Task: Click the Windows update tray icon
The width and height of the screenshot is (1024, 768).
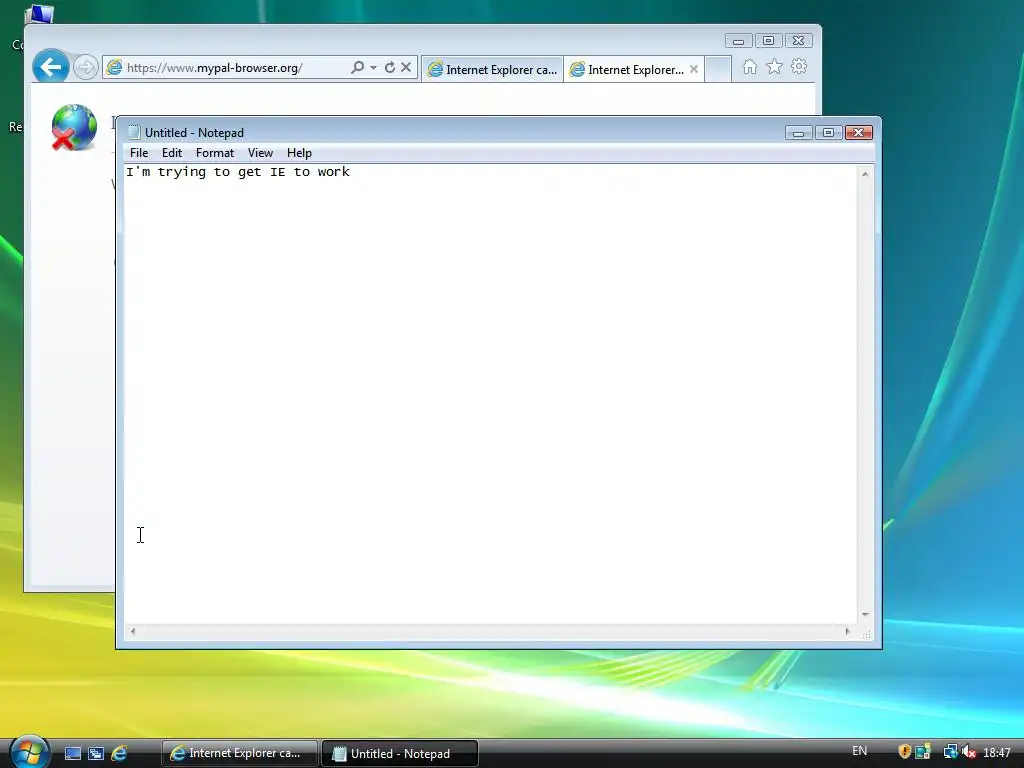Action: point(923,752)
